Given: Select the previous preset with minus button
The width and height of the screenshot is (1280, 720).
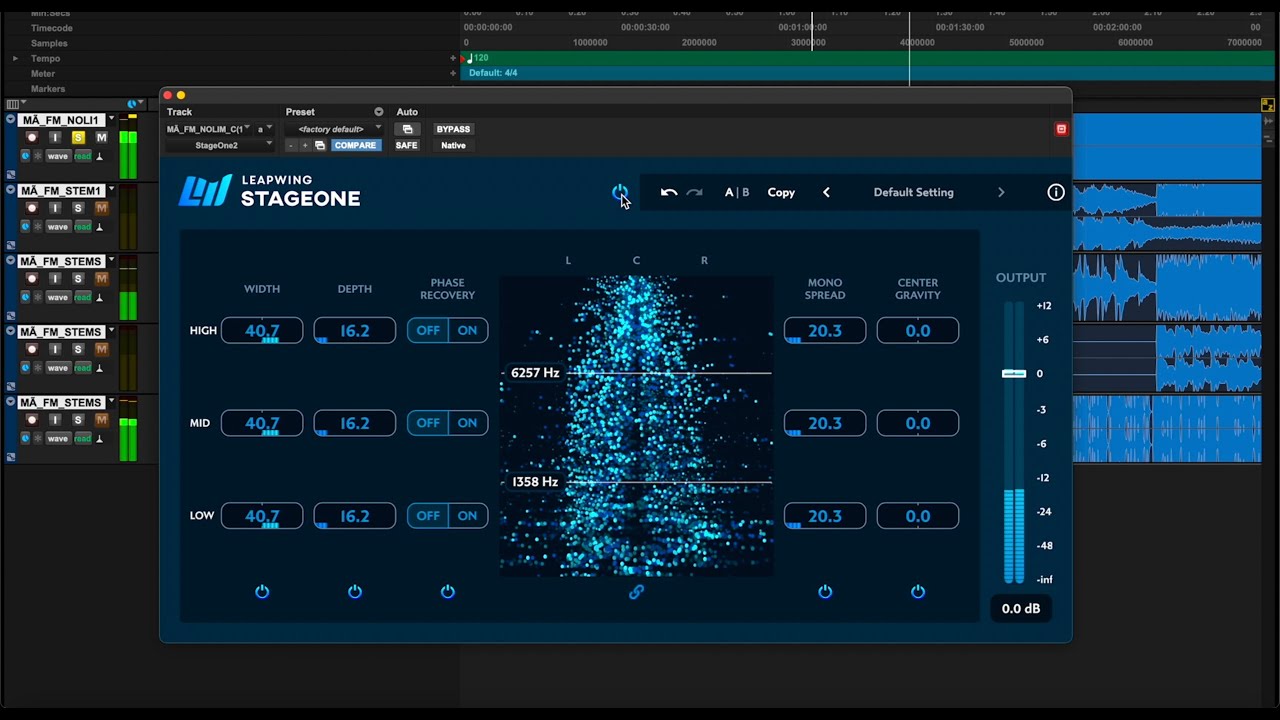Looking at the screenshot, I should pyautogui.click(x=291, y=145).
